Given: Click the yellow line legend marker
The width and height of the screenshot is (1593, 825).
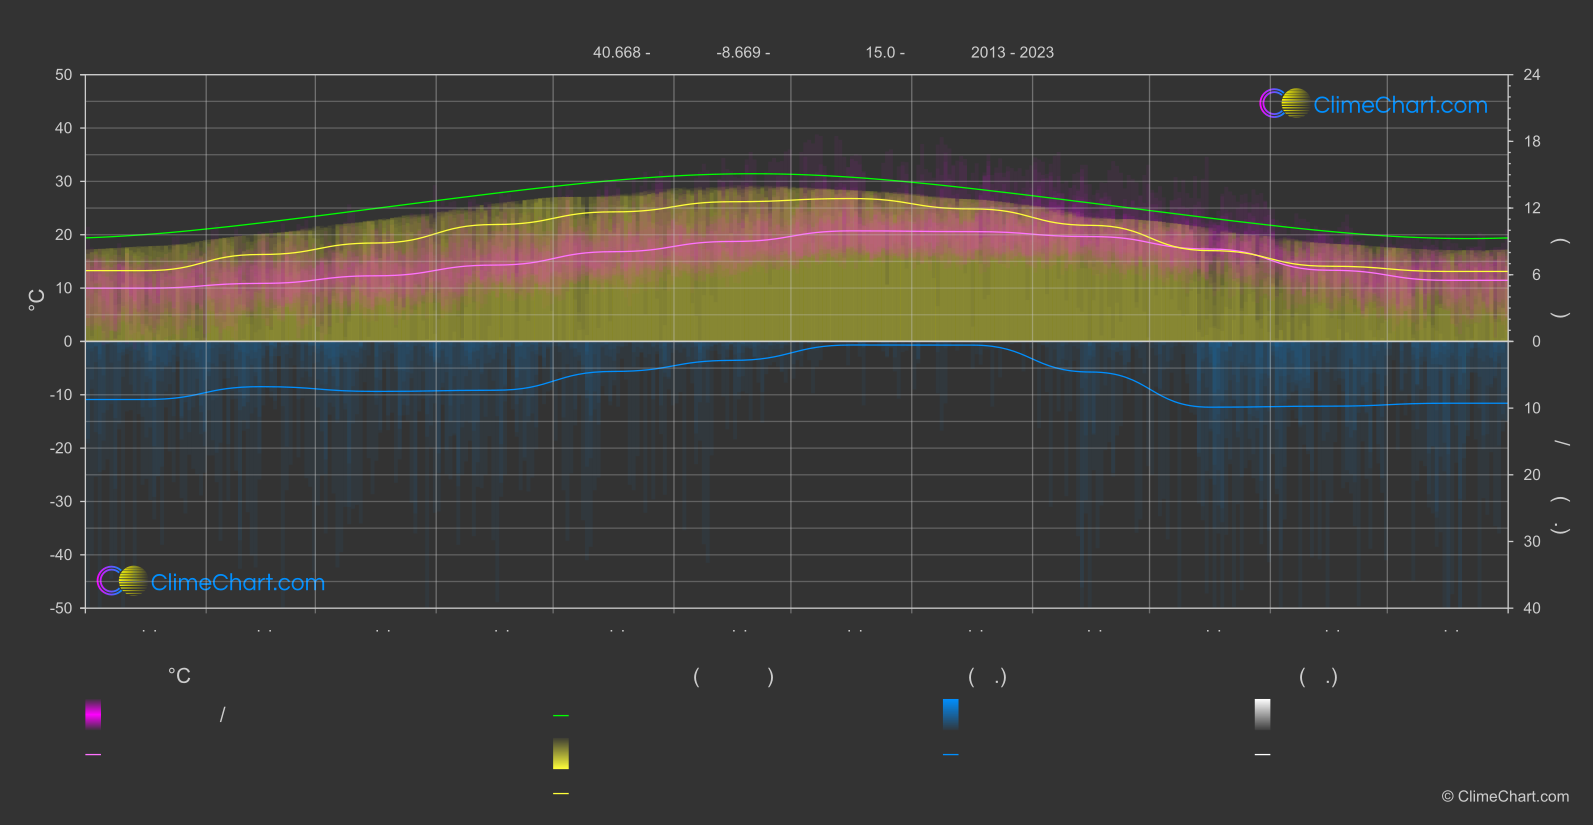Looking at the screenshot, I should click(561, 794).
